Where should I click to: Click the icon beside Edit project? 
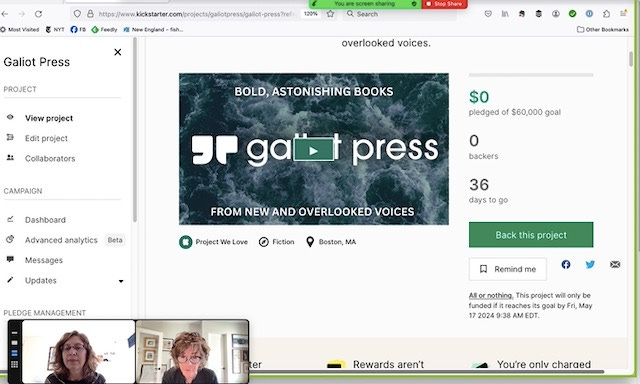click(10, 138)
